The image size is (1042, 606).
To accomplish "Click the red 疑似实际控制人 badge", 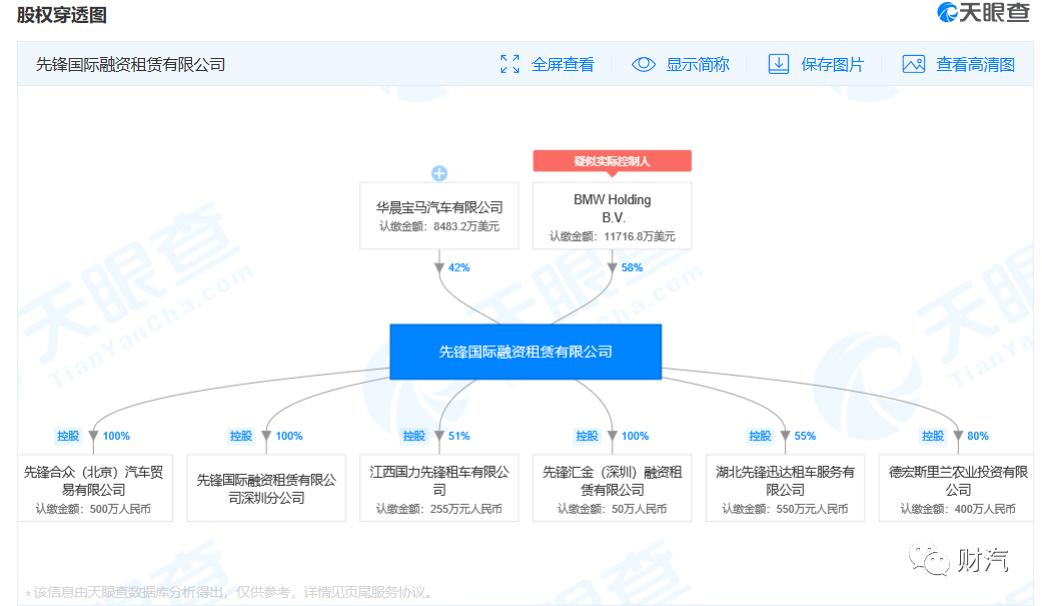I will point(613,160).
